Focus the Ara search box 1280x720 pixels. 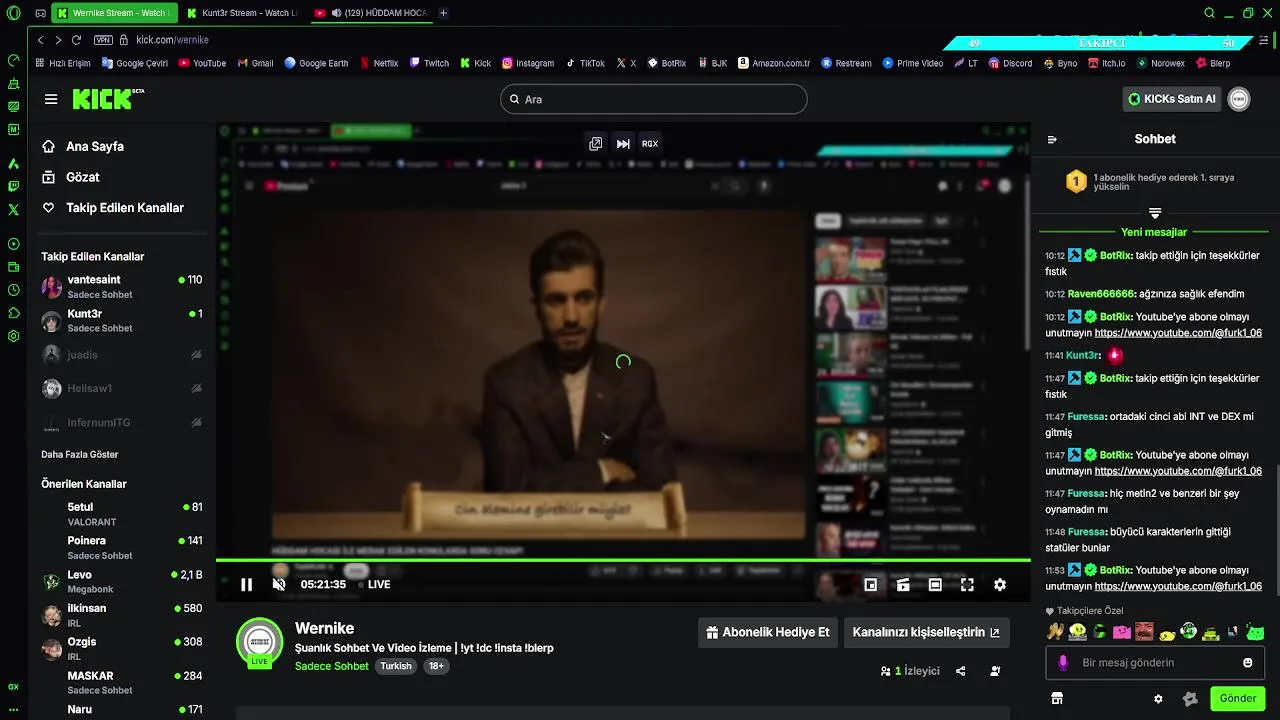(653, 99)
